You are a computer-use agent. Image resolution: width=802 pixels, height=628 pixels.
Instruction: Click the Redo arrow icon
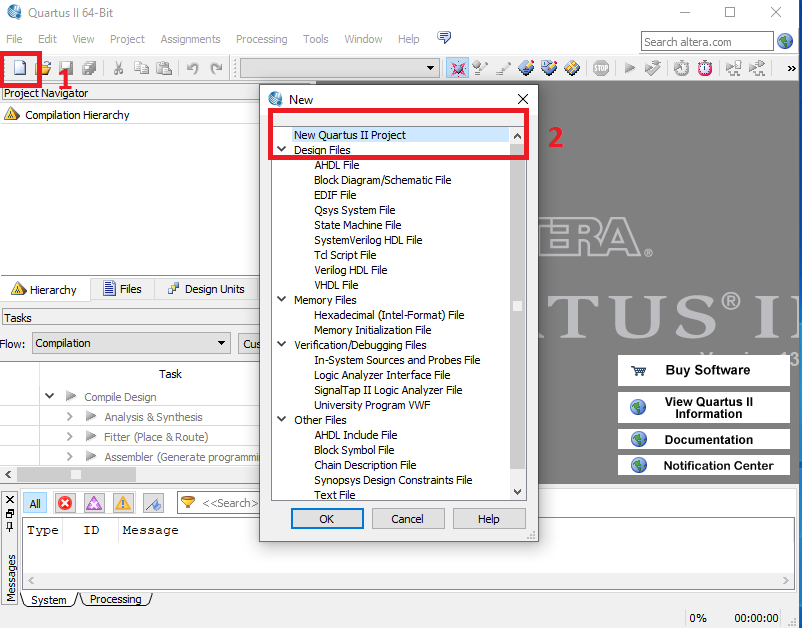pyautogui.click(x=216, y=68)
